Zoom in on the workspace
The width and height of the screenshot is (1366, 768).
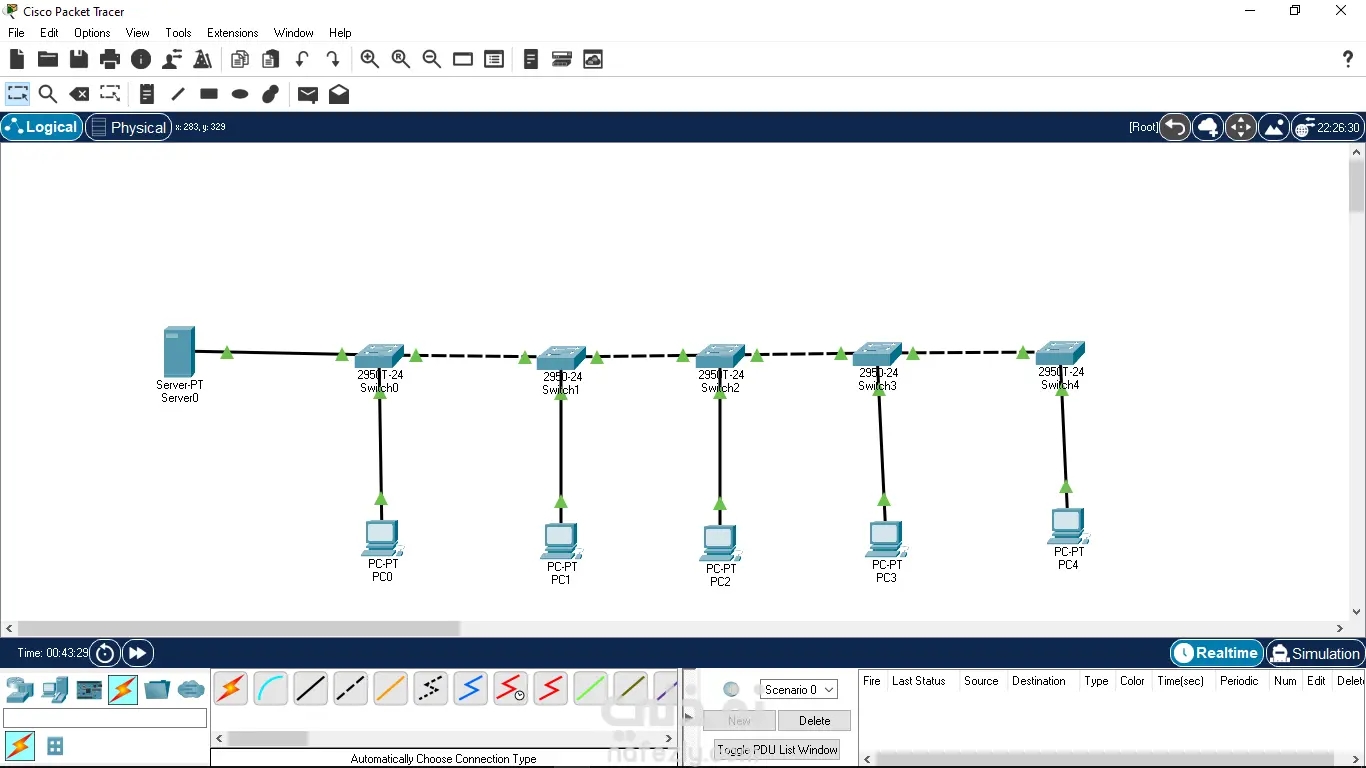click(x=370, y=60)
